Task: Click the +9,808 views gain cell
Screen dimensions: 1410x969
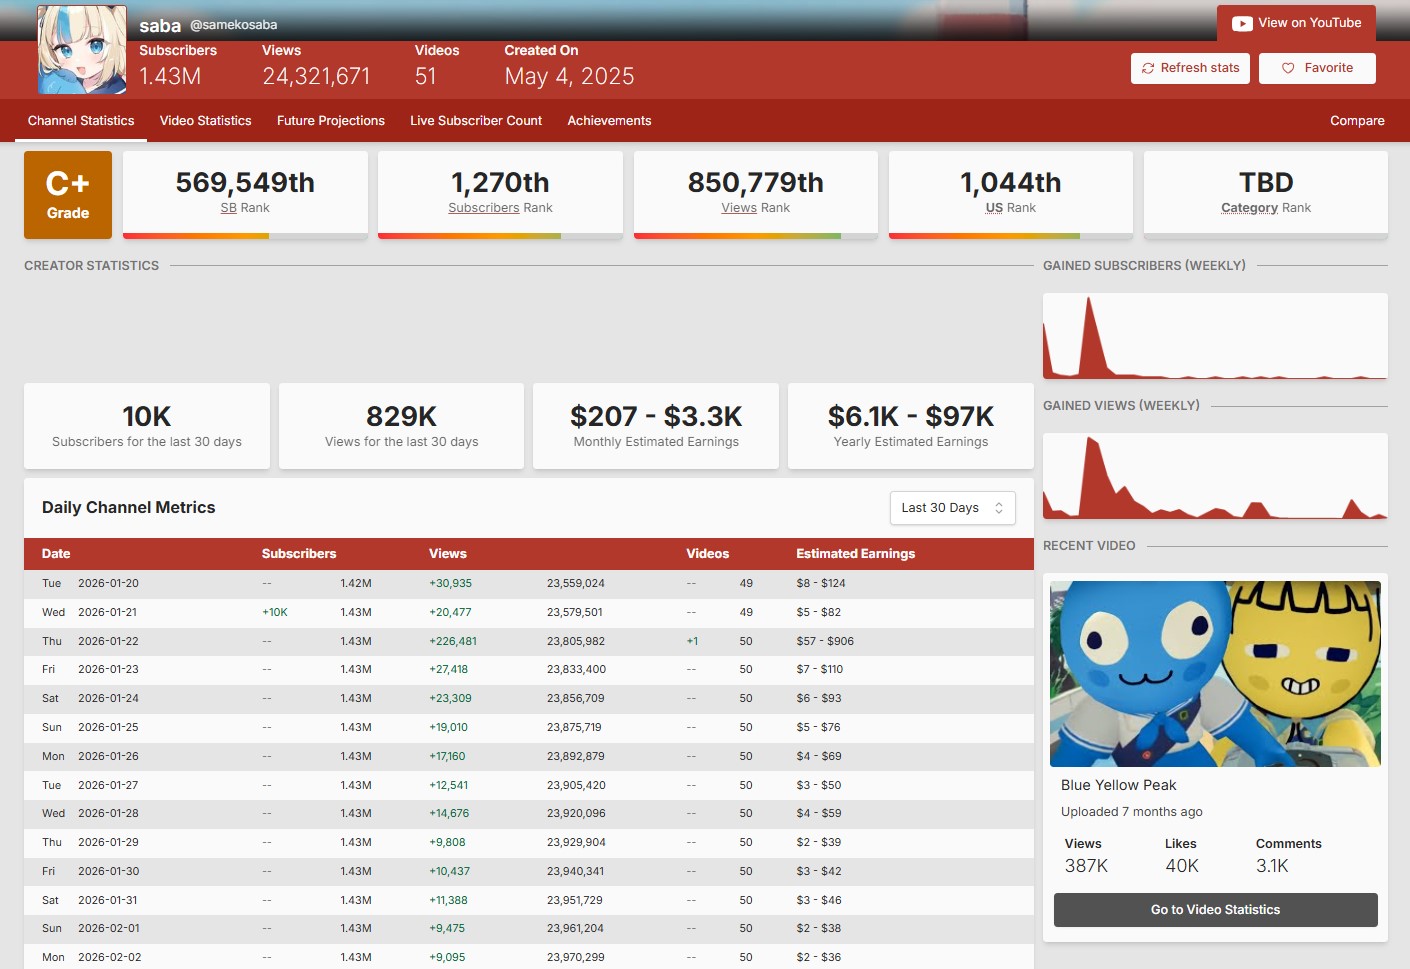Action: 447,843
